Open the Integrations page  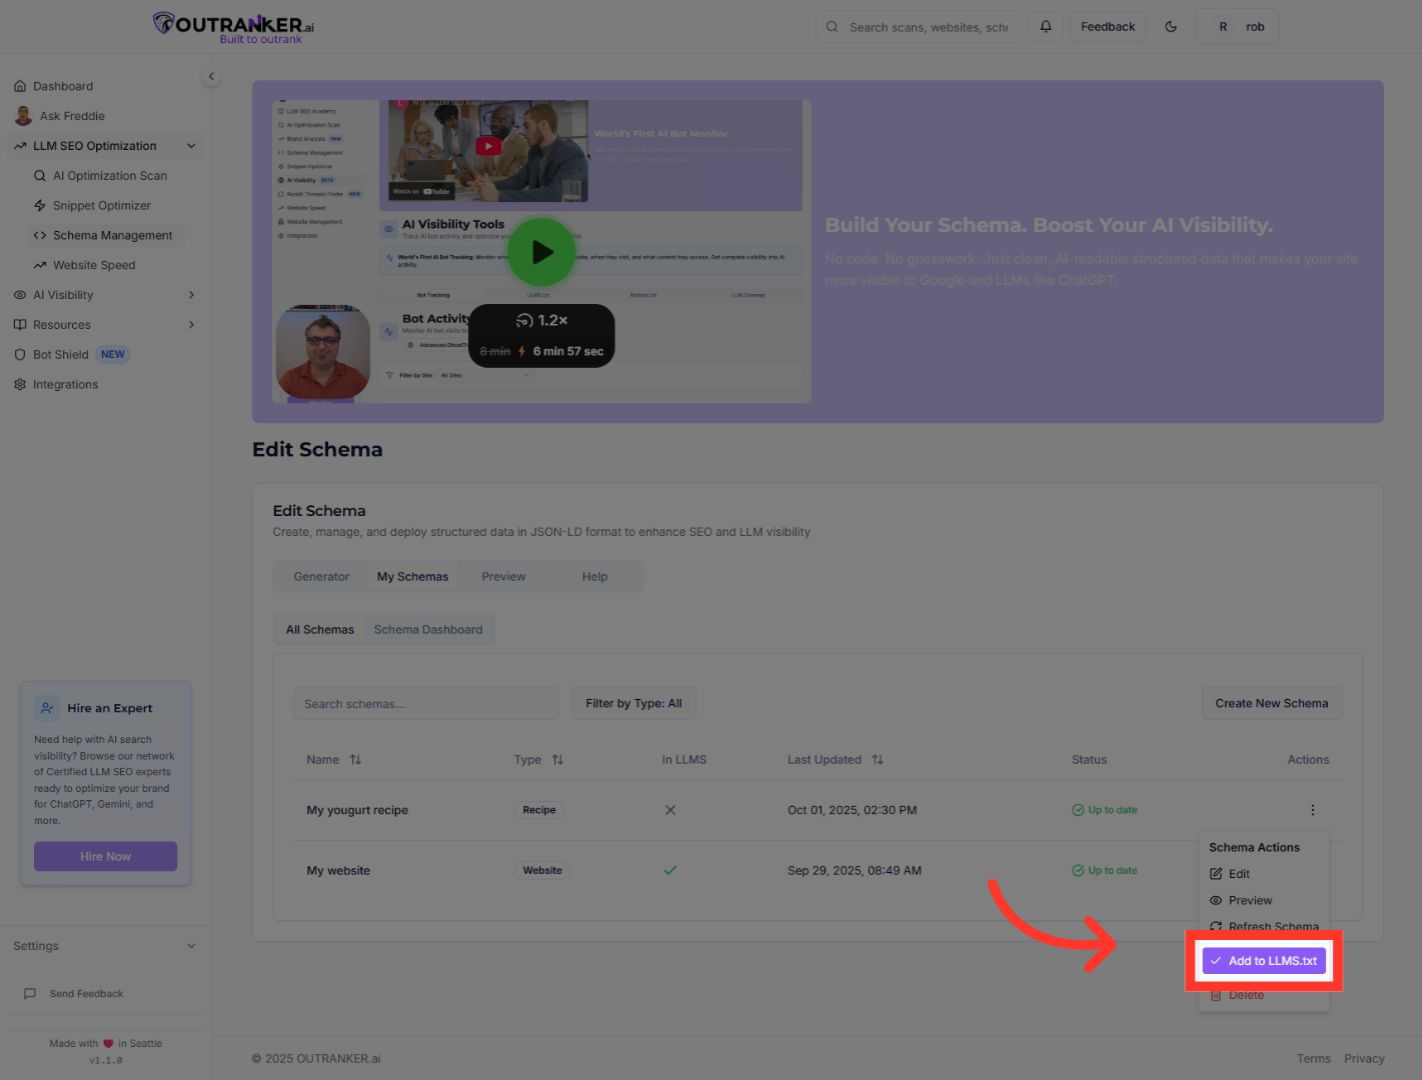[x=65, y=384]
